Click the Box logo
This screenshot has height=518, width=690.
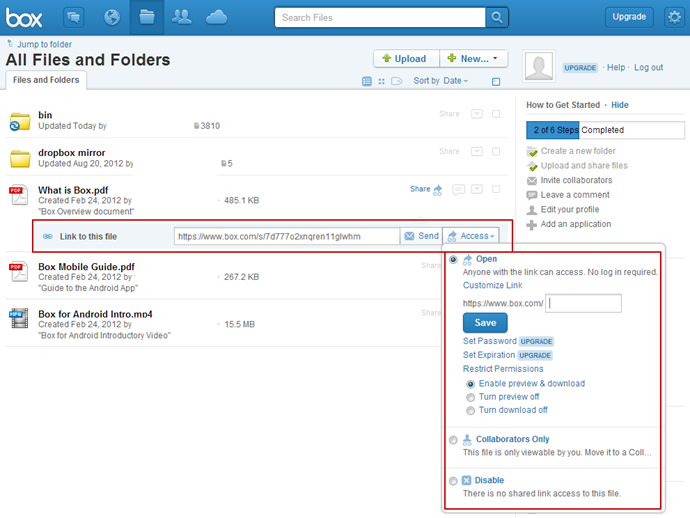coord(24,18)
